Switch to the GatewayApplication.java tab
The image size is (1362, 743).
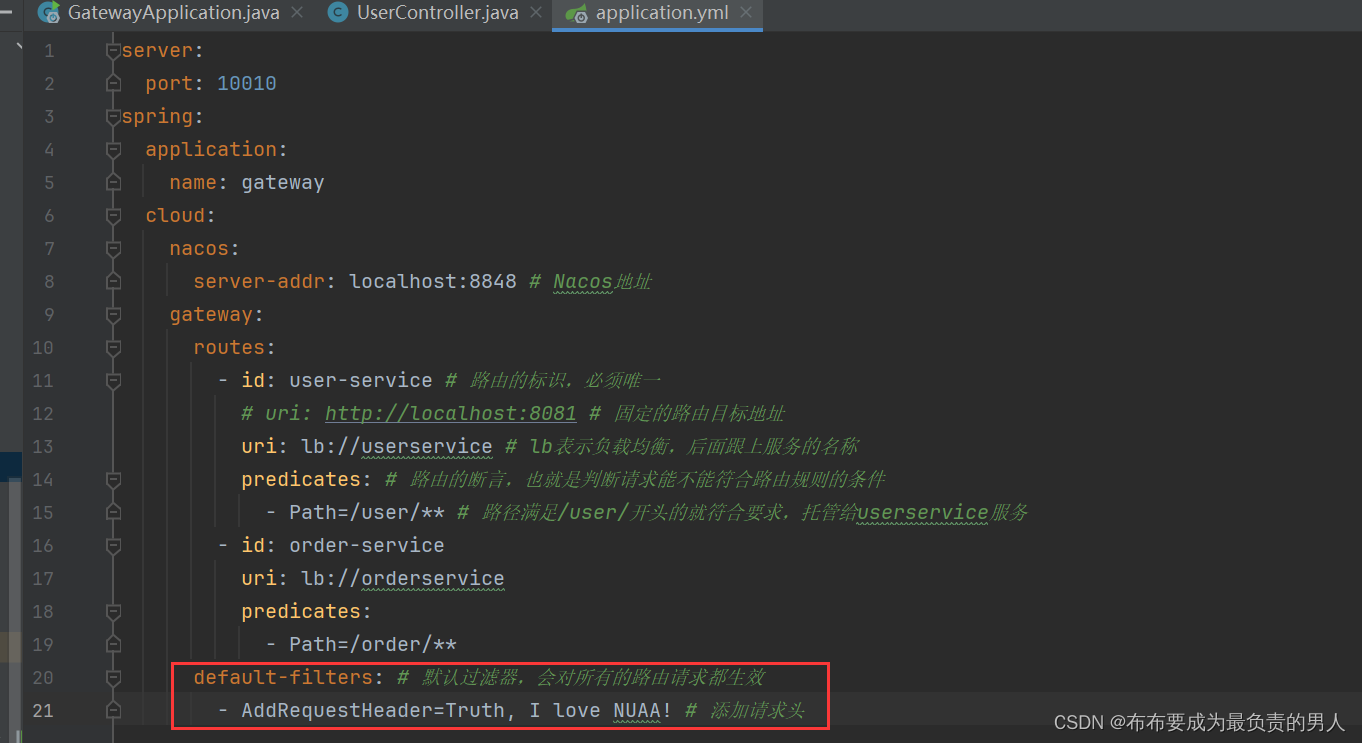pyautogui.click(x=174, y=14)
